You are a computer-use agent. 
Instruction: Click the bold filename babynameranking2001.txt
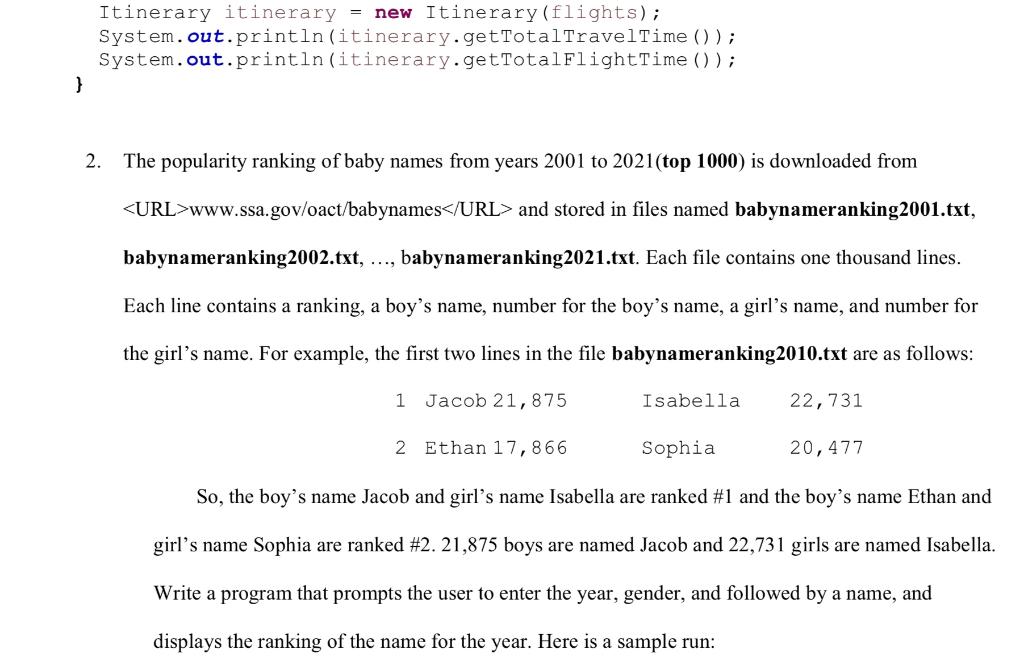pyautogui.click(x=852, y=210)
